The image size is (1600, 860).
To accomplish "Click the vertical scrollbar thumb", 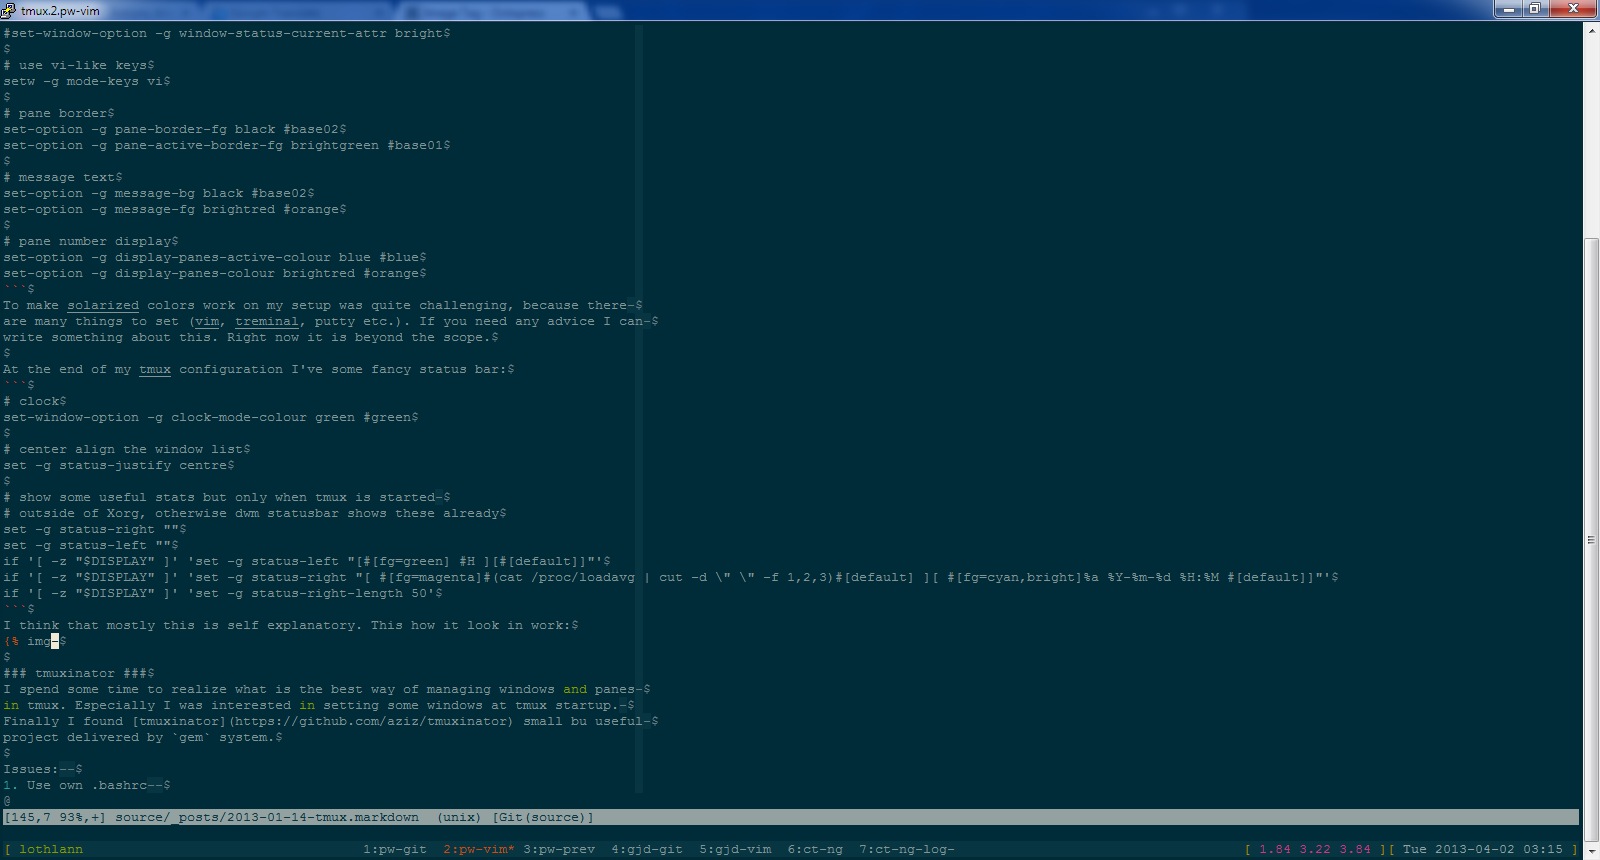I will click(1591, 540).
